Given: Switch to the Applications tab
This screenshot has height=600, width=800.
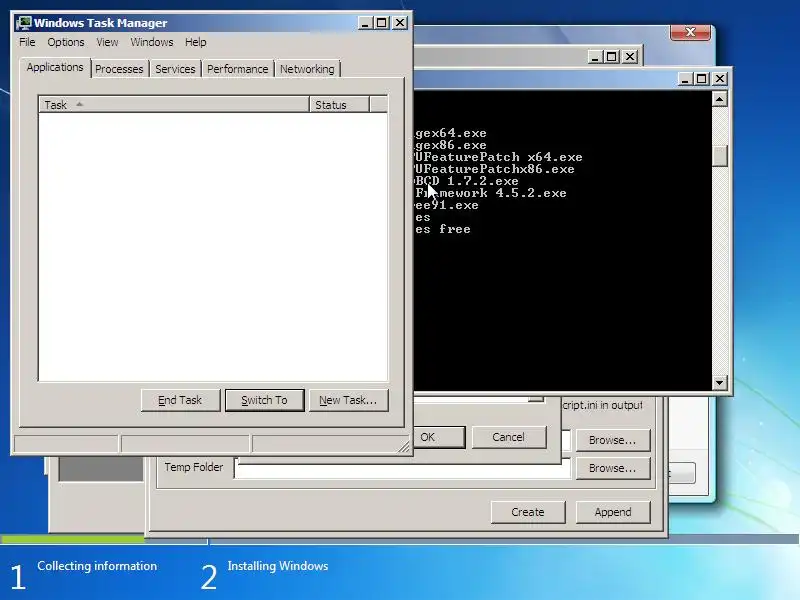Looking at the screenshot, I should tap(55, 67).
